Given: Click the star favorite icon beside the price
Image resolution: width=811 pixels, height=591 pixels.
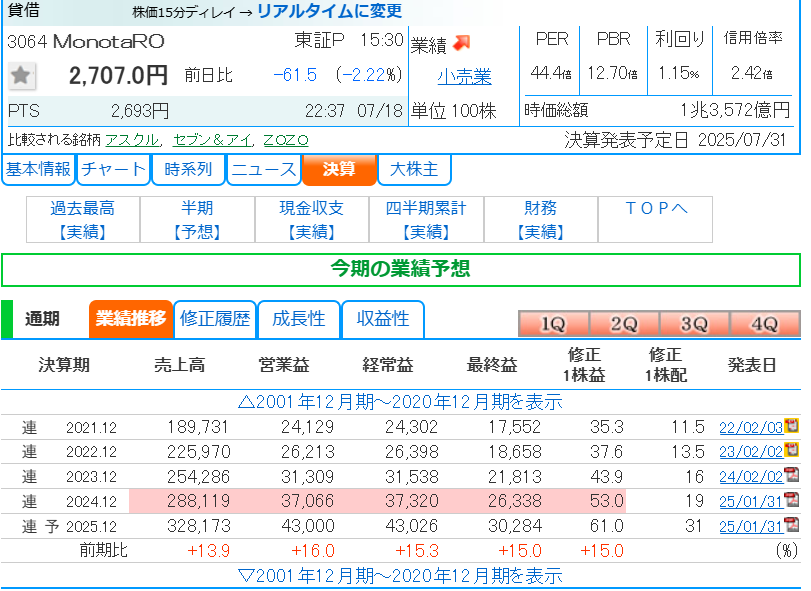Looking at the screenshot, I should (x=22, y=75).
